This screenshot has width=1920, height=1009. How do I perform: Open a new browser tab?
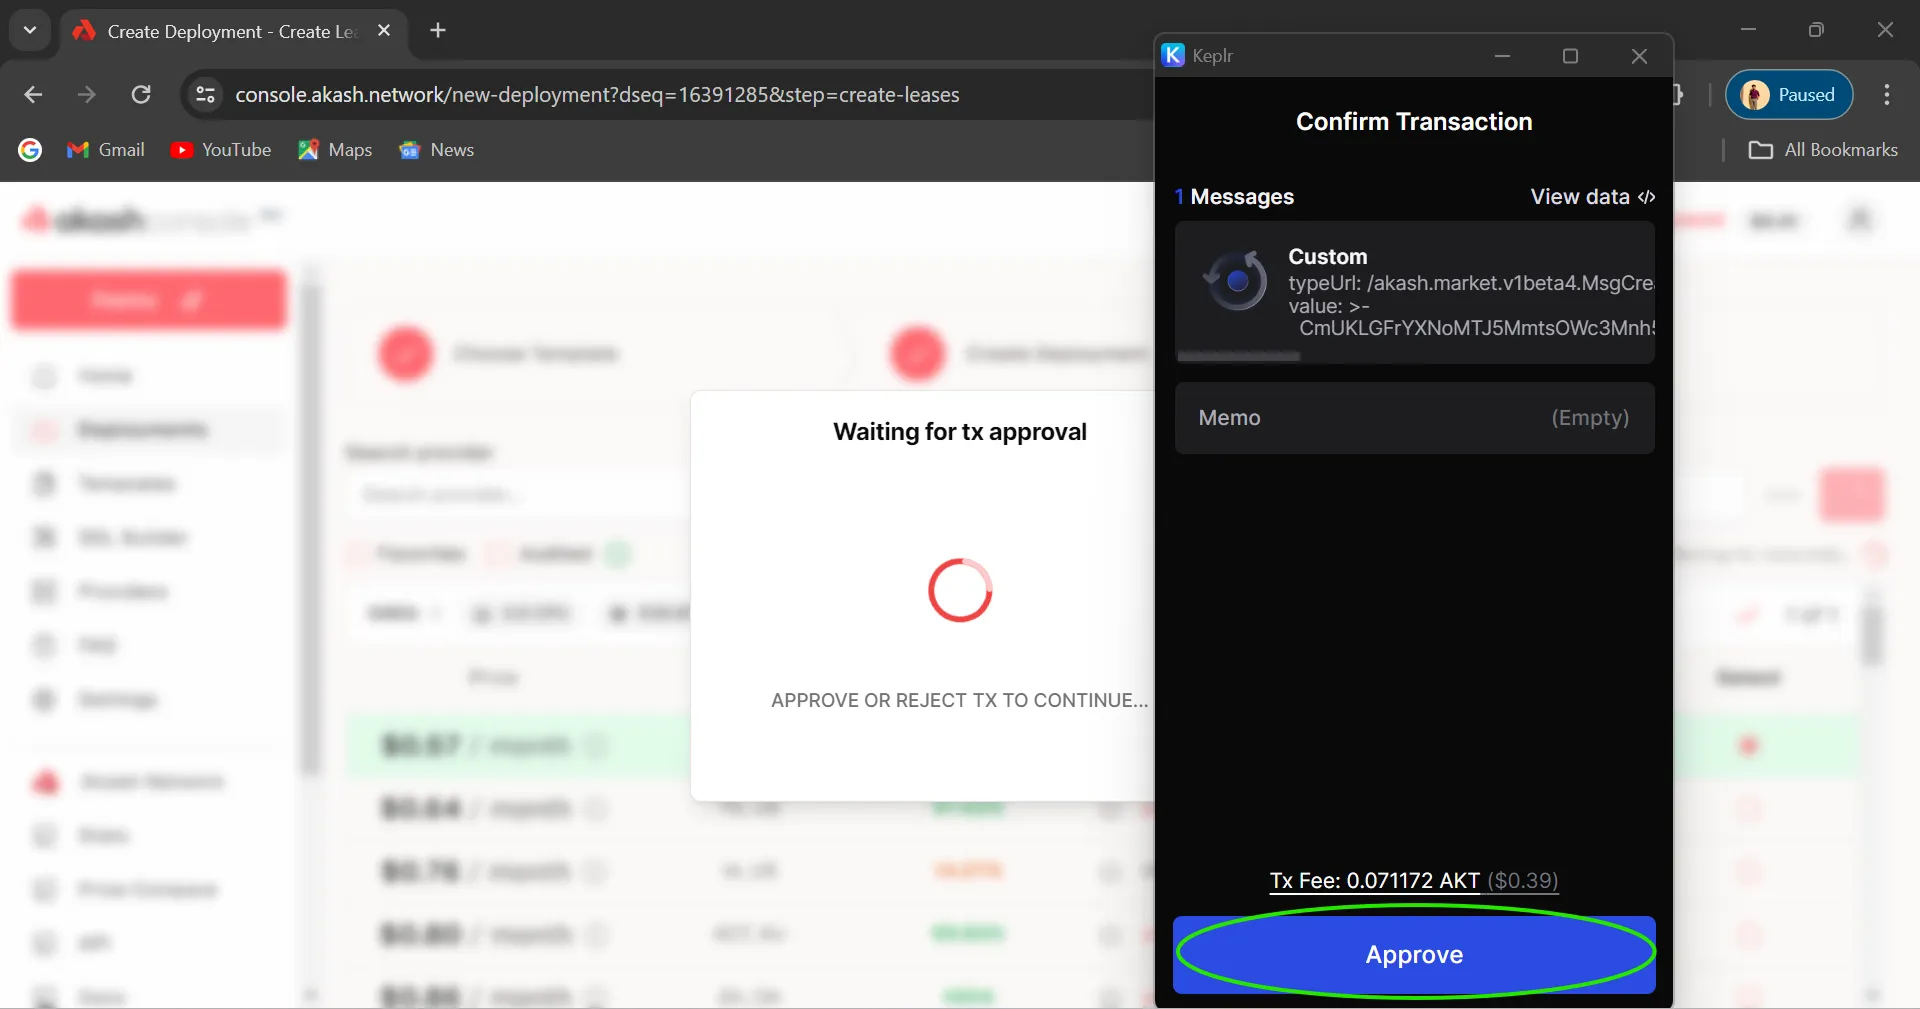tap(438, 31)
